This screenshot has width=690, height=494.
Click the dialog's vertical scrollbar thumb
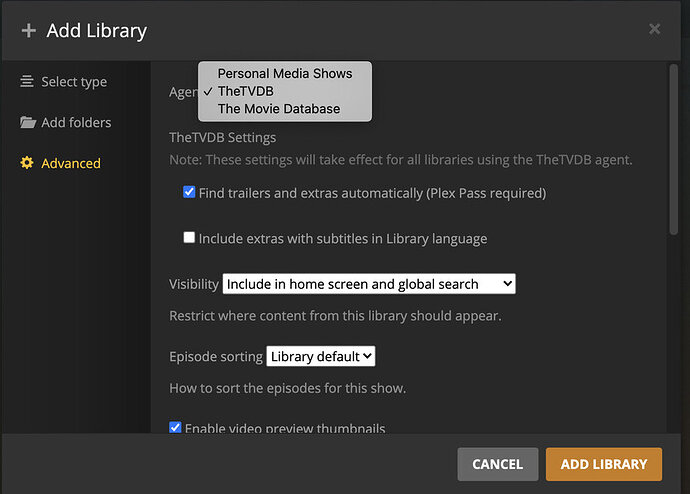(674, 150)
